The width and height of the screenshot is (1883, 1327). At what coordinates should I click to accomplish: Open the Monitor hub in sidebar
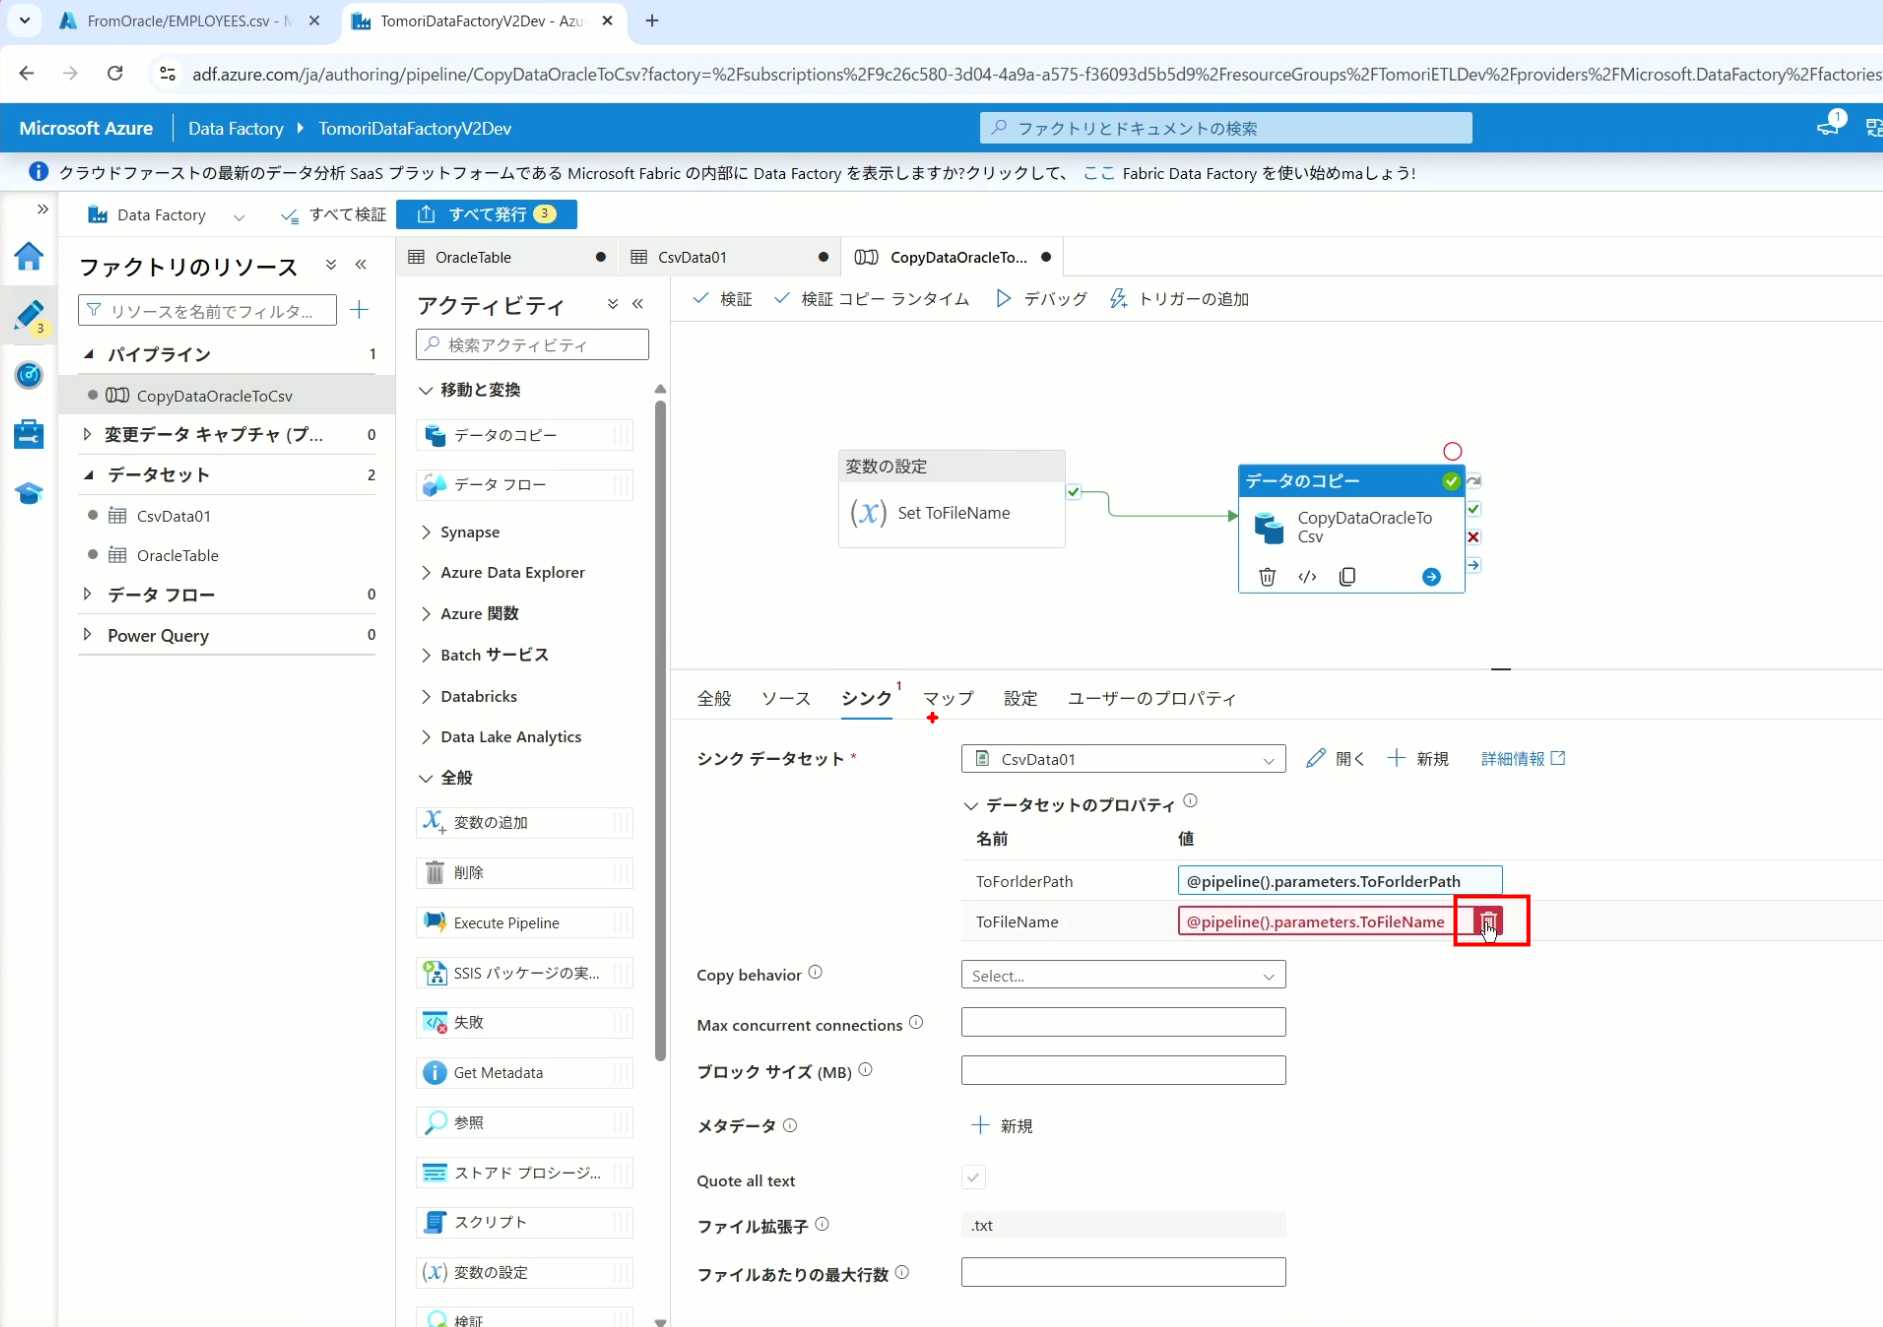tap(29, 375)
